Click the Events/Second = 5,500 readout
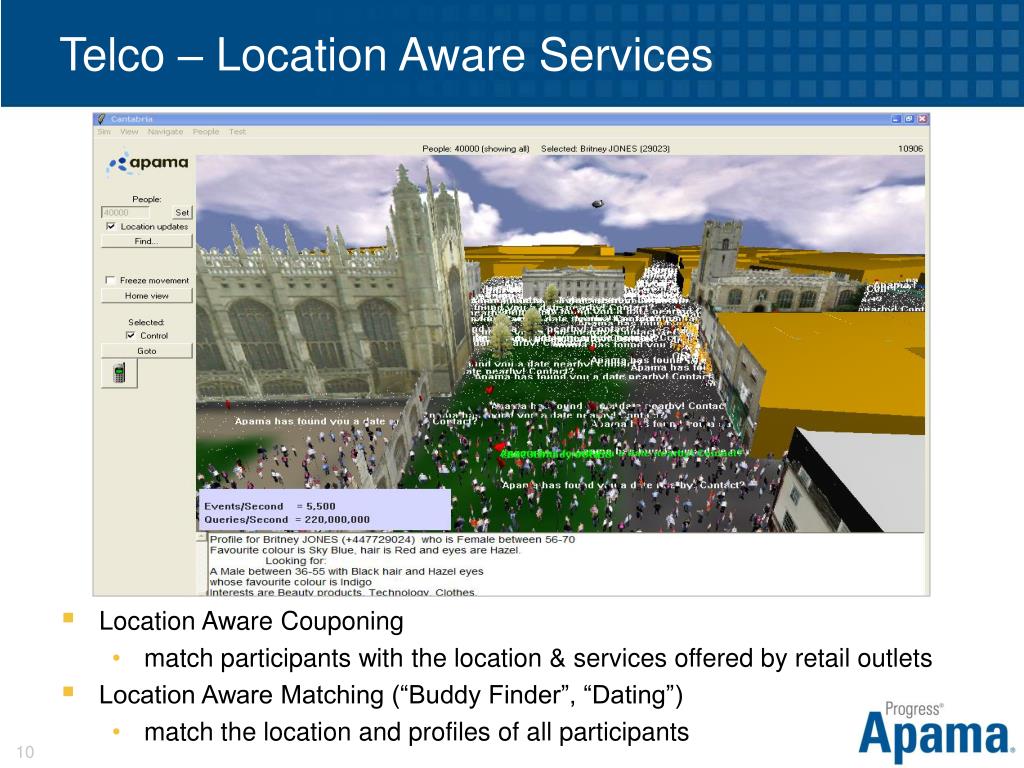The image size is (1024, 768). click(270, 506)
